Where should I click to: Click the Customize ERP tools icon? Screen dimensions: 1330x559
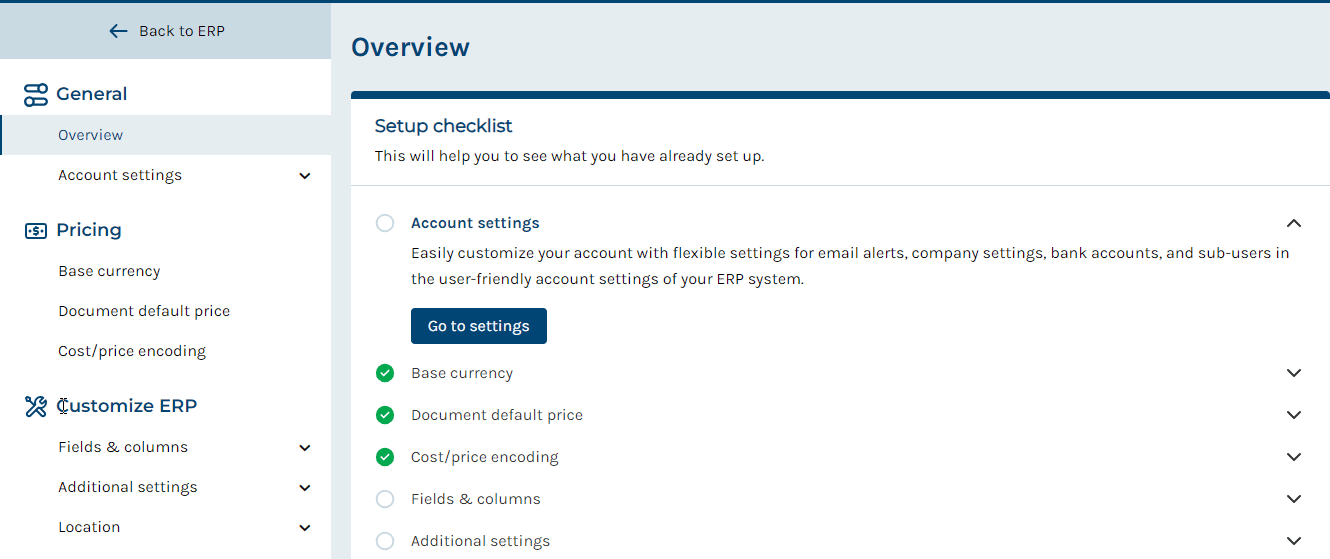[36, 406]
